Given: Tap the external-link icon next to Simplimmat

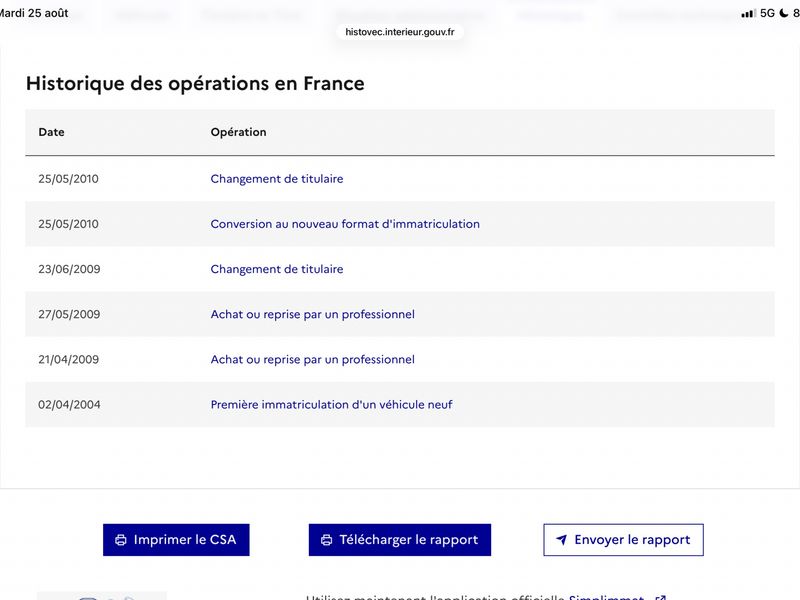Looking at the screenshot, I should (x=660, y=597).
